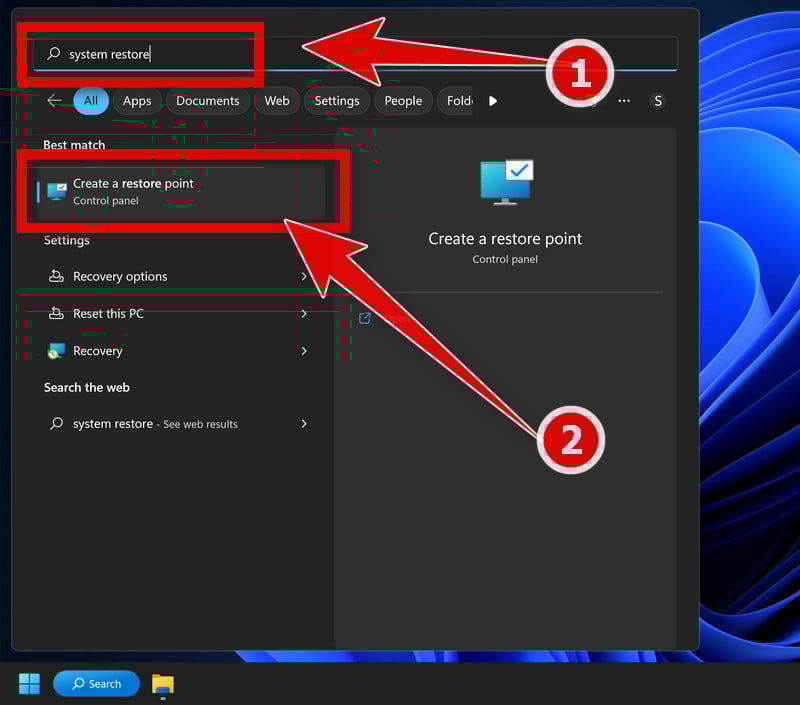This screenshot has width=800, height=705.
Task: Click the web search magnifier icon
Action: pos(57,423)
